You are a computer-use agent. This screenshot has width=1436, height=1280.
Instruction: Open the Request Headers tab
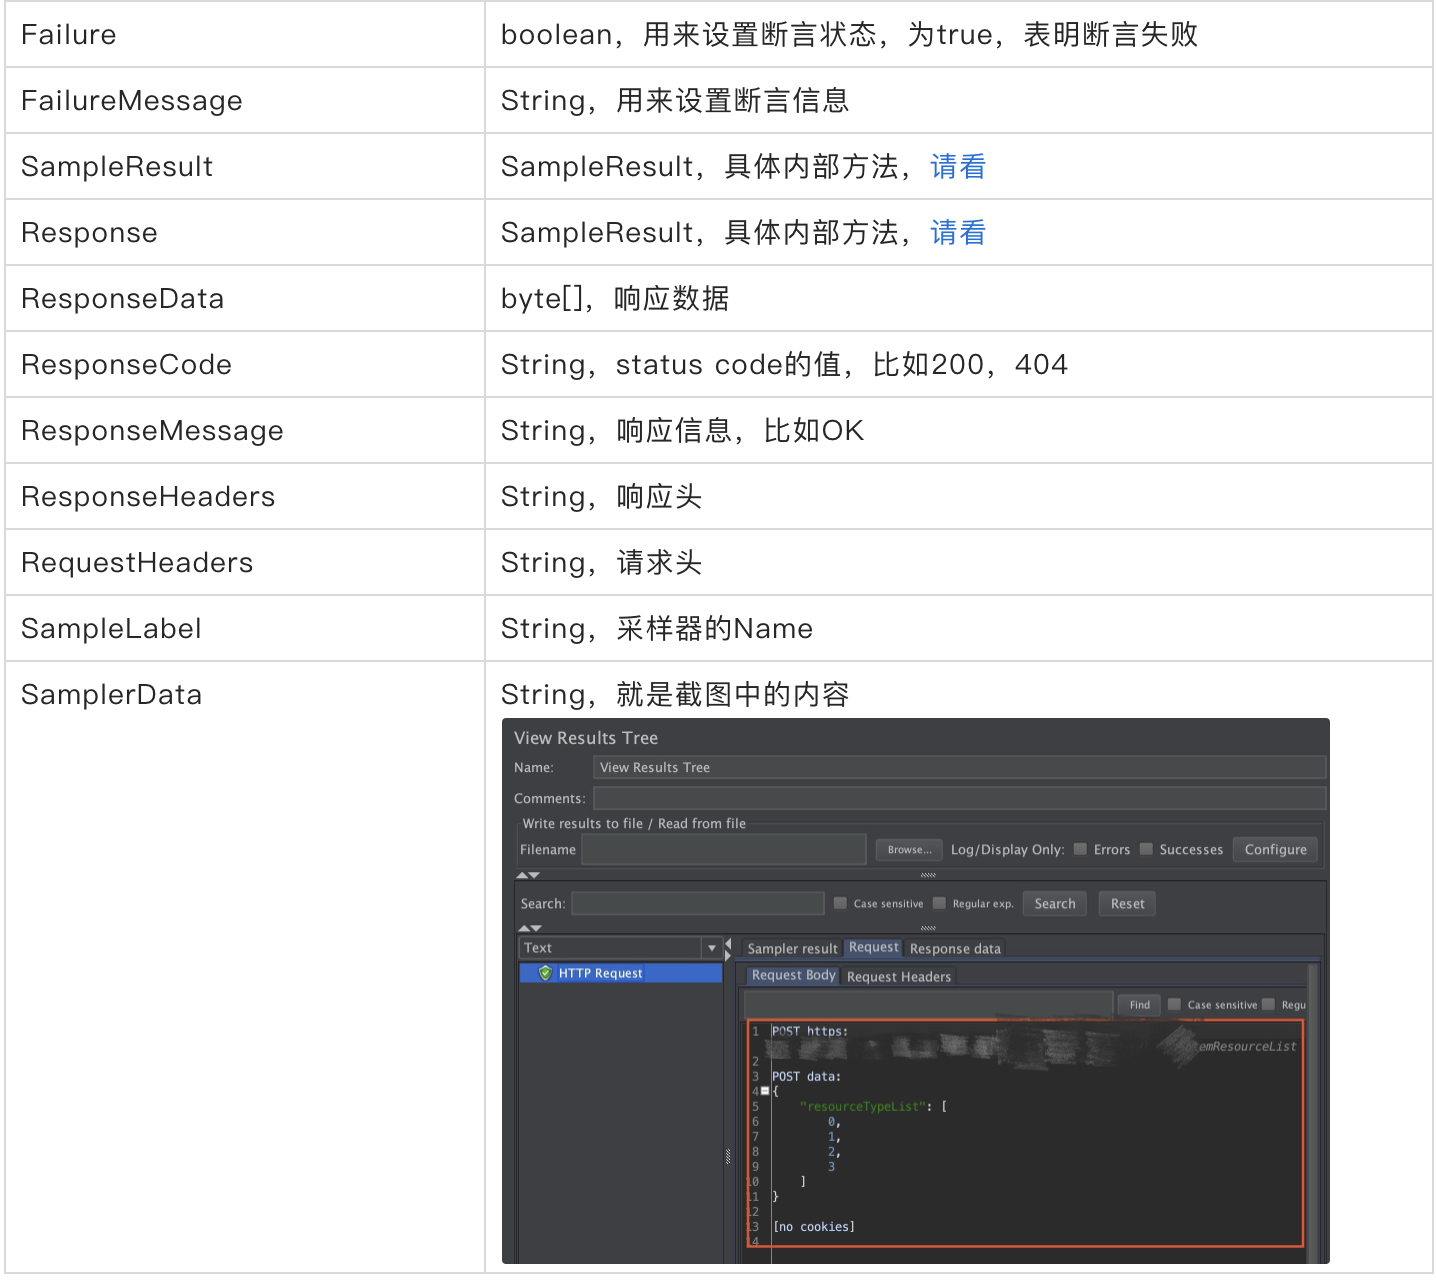coord(899,976)
